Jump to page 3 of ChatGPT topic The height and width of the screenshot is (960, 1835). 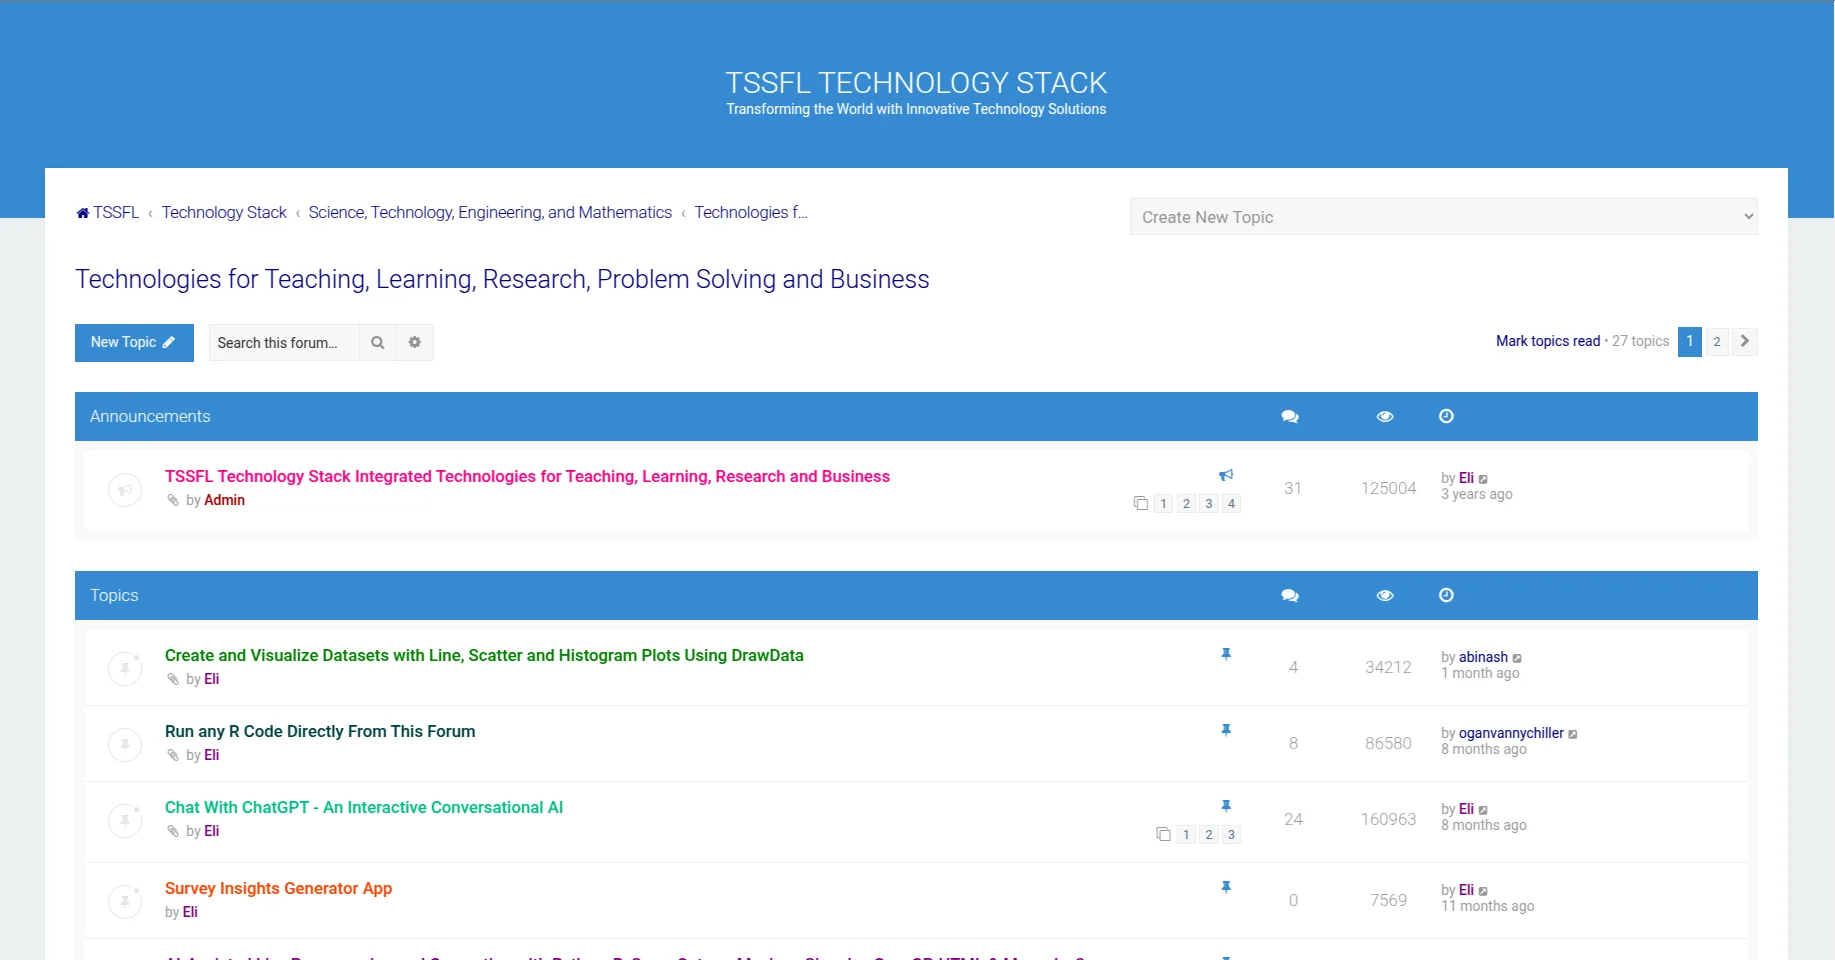[1231, 834]
